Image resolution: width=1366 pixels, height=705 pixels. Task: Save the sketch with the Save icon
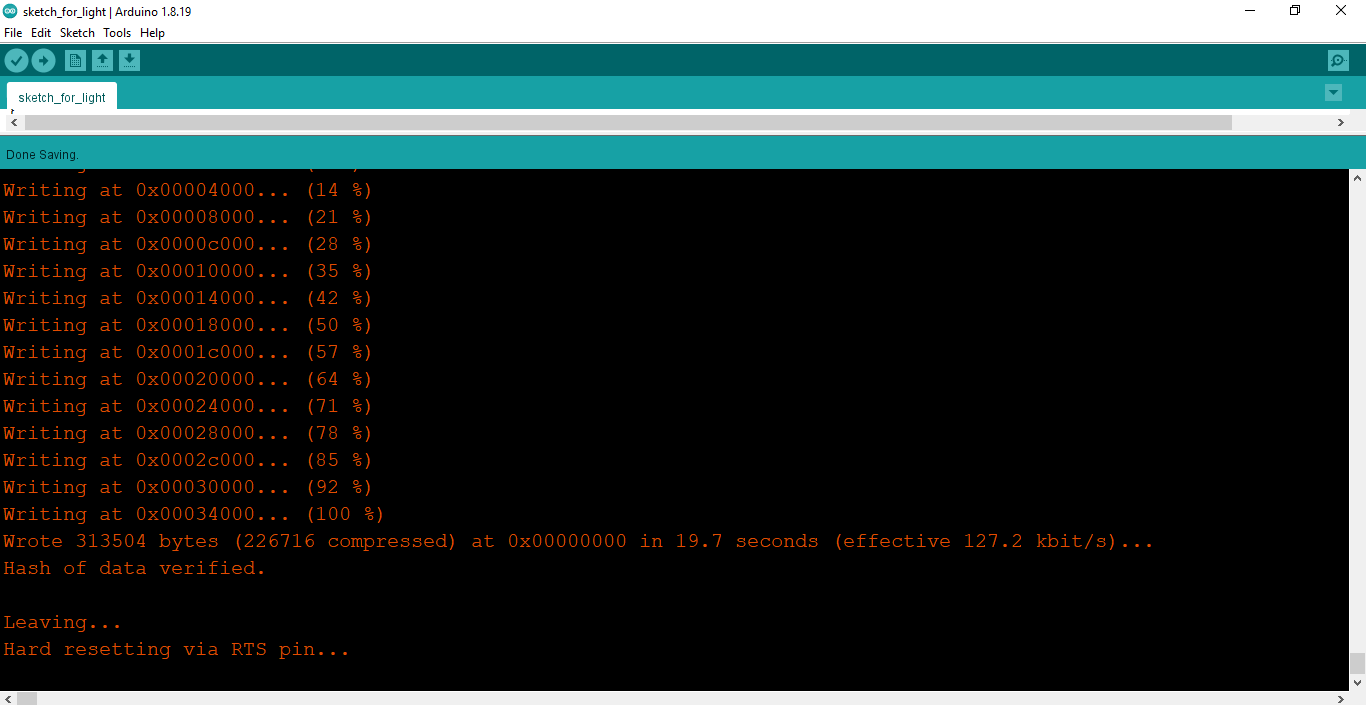point(130,60)
